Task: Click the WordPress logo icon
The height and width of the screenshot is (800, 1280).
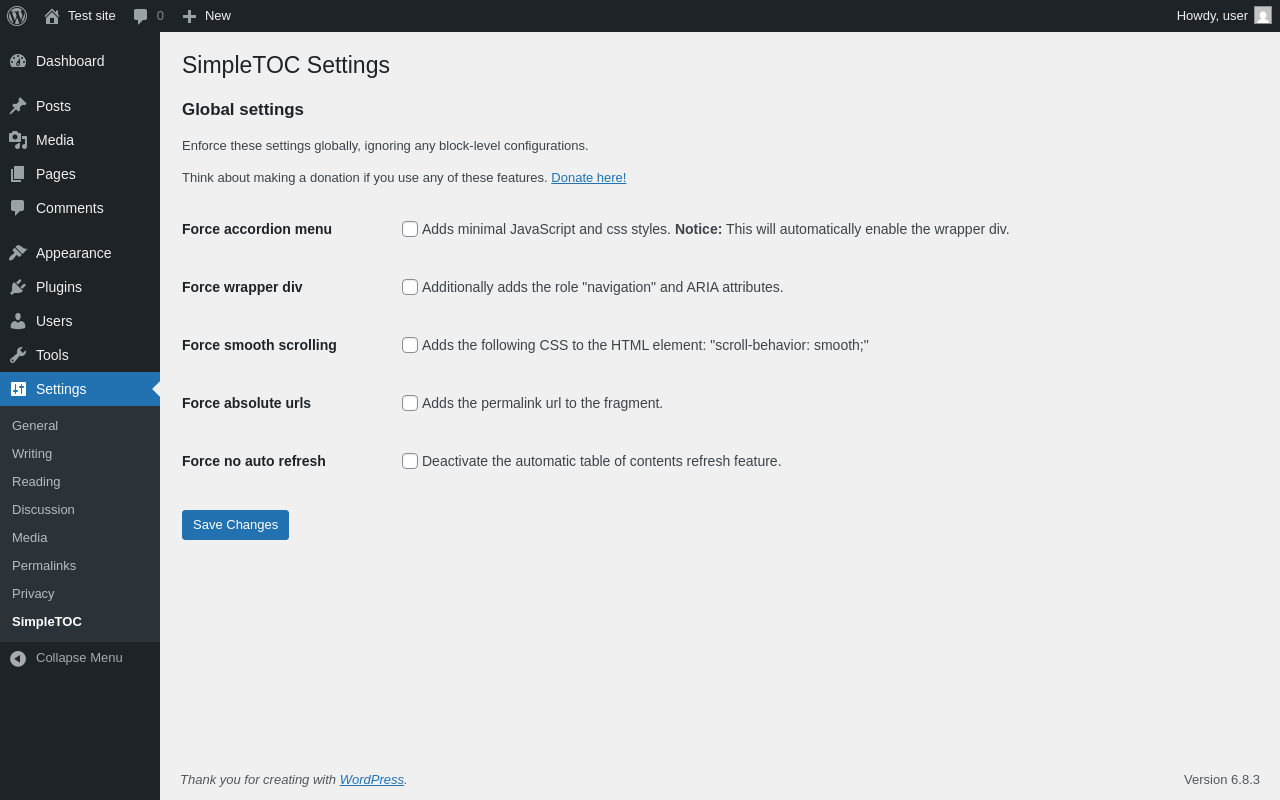Action: tap(17, 16)
